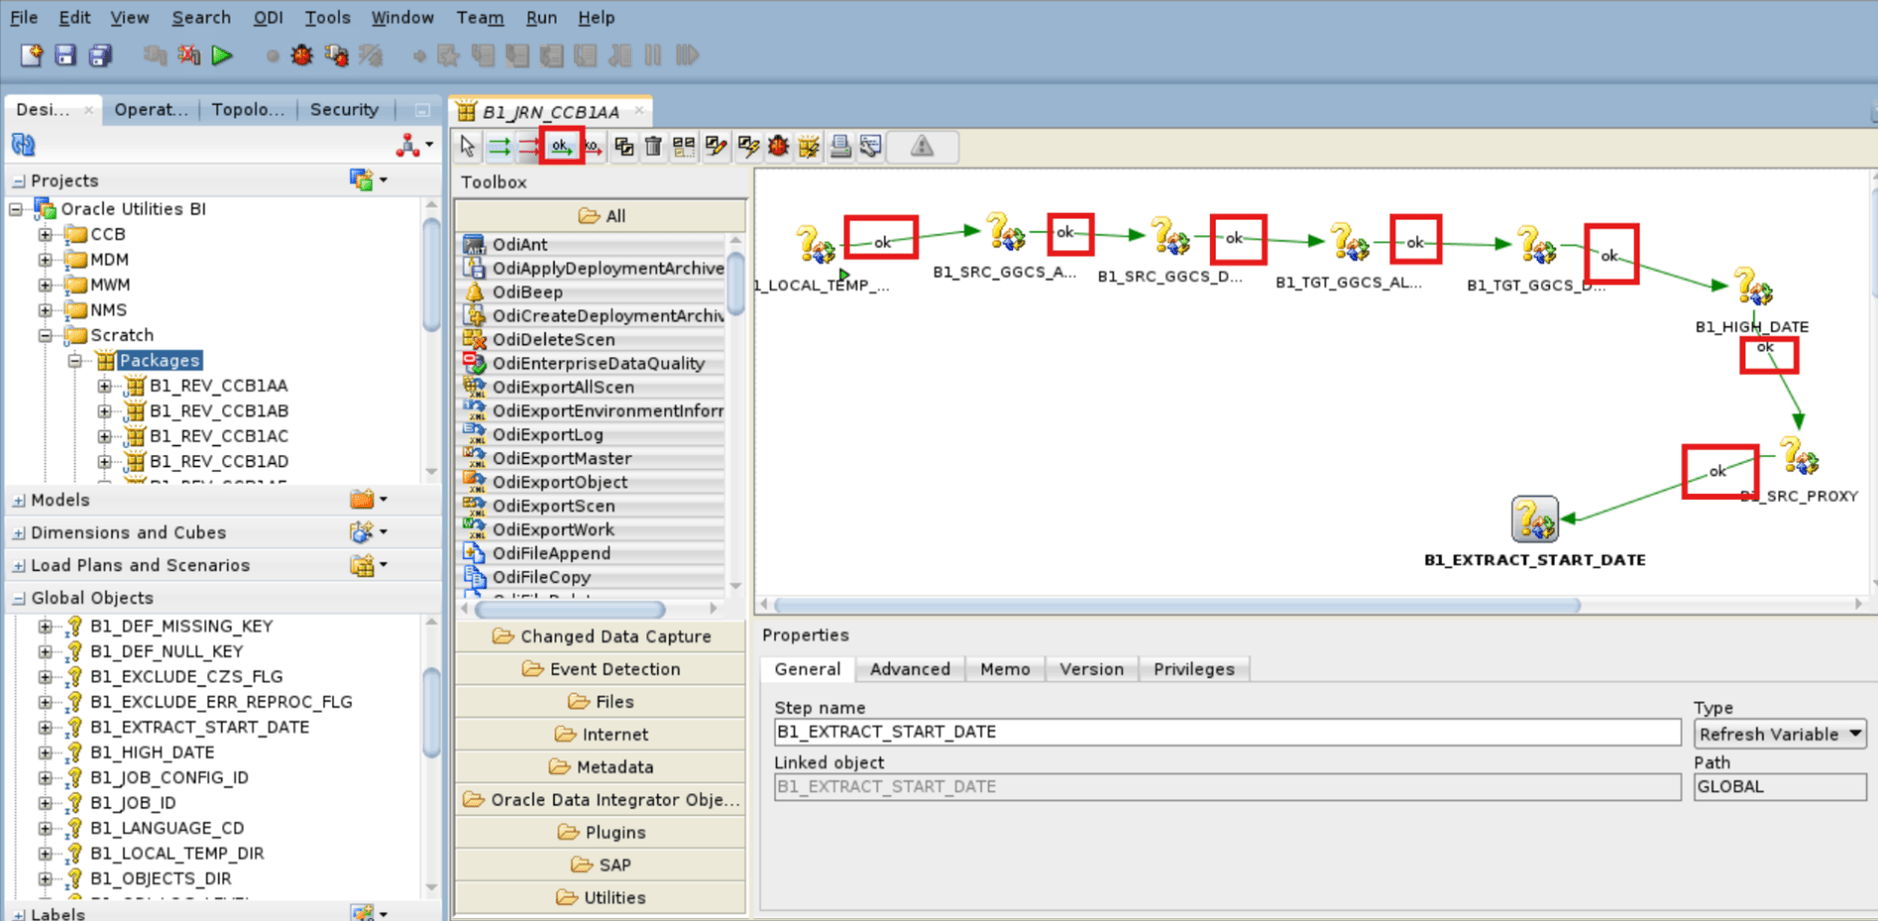Click inside the Step name input field
The width and height of the screenshot is (1878, 921).
[x=1100, y=731]
